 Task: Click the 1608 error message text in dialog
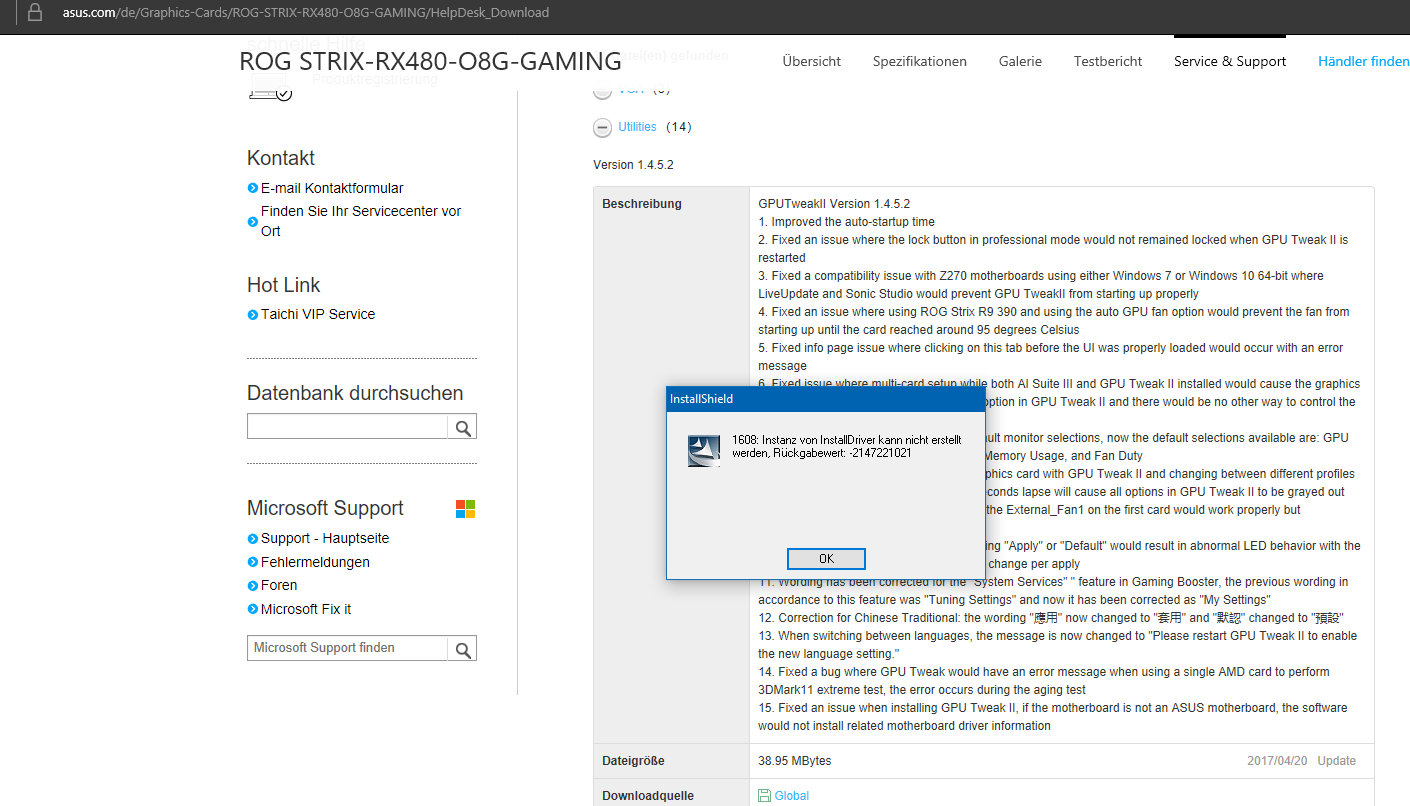[847, 446]
